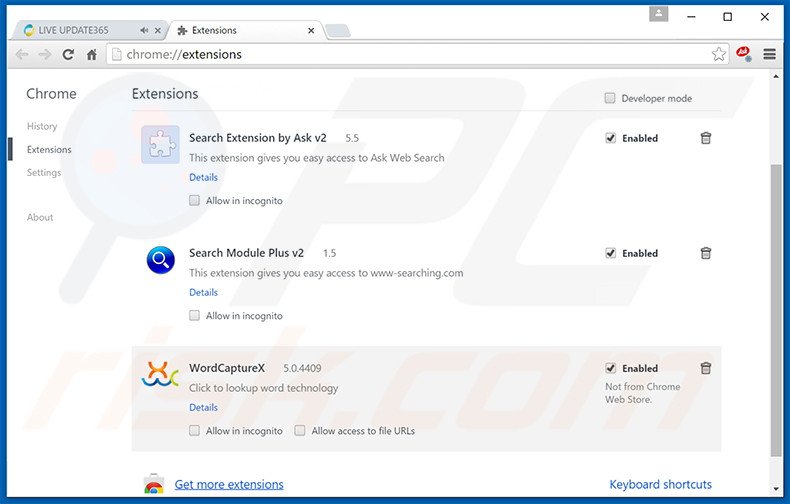Click the Search Extension by Ask v2 title

pyautogui.click(x=257, y=138)
